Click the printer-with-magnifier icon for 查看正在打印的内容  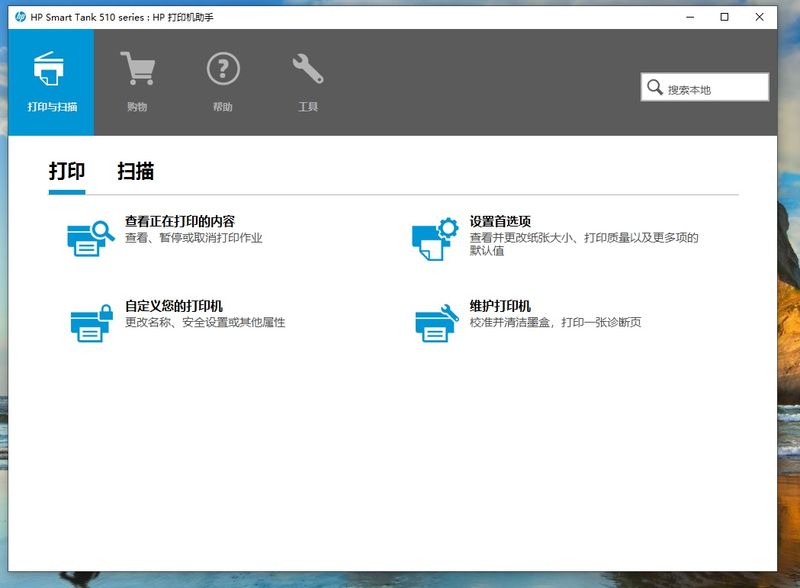click(x=90, y=238)
